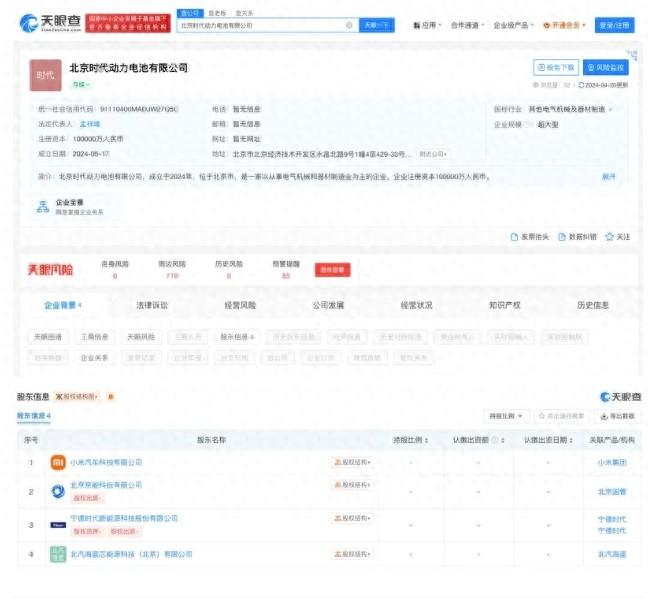Viewport: 648px width, 599px height.
Task: Click the Xiaomi logo in shareholder row 1
Action: (x=57, y=462)
